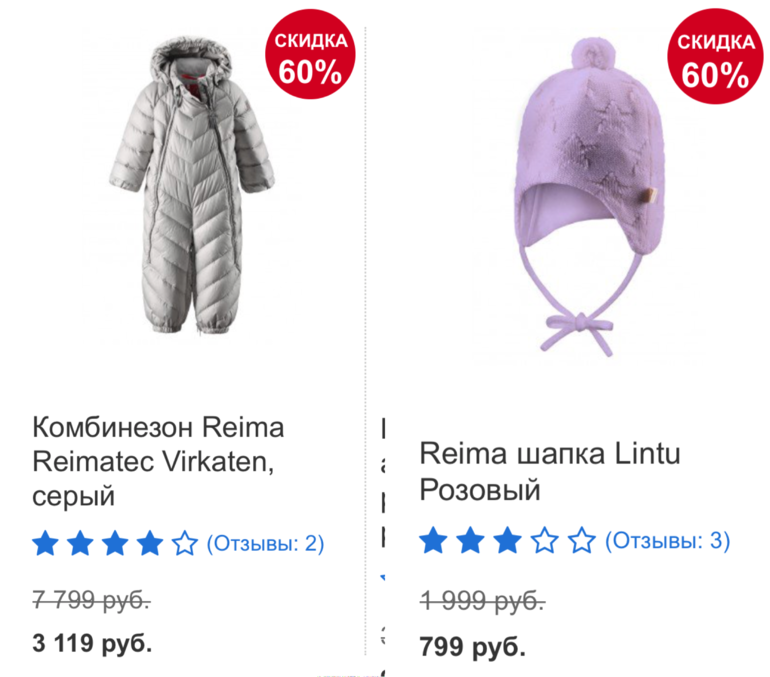Click the 60% discount badge on the overall

coord(310,57)
